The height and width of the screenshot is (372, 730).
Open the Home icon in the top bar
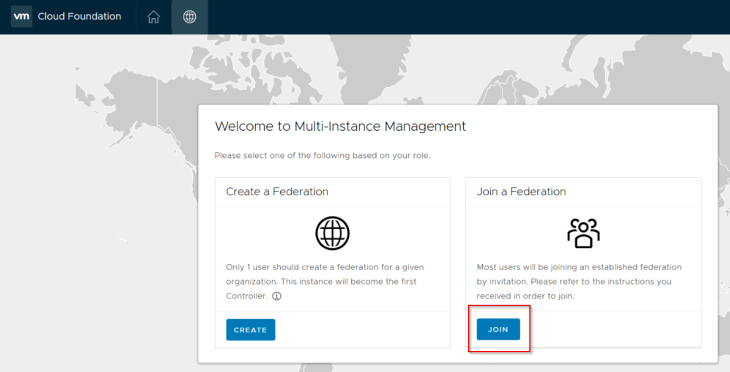[x=154, y=17]
